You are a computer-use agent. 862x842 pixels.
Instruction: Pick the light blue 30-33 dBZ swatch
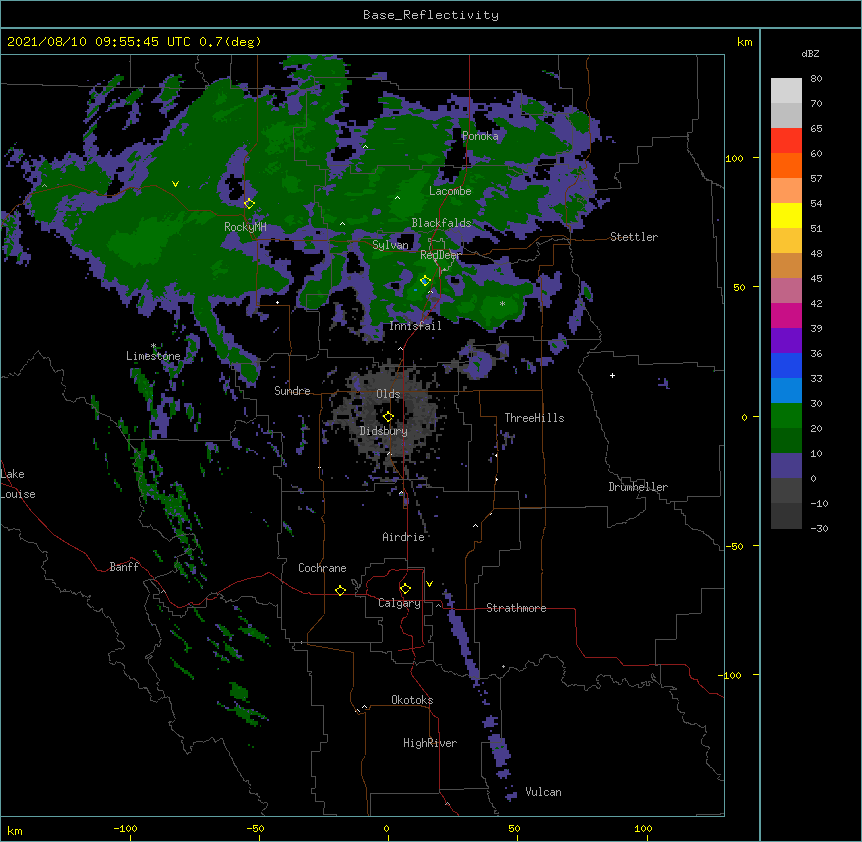pyautogui.click(x=786, y=391)
